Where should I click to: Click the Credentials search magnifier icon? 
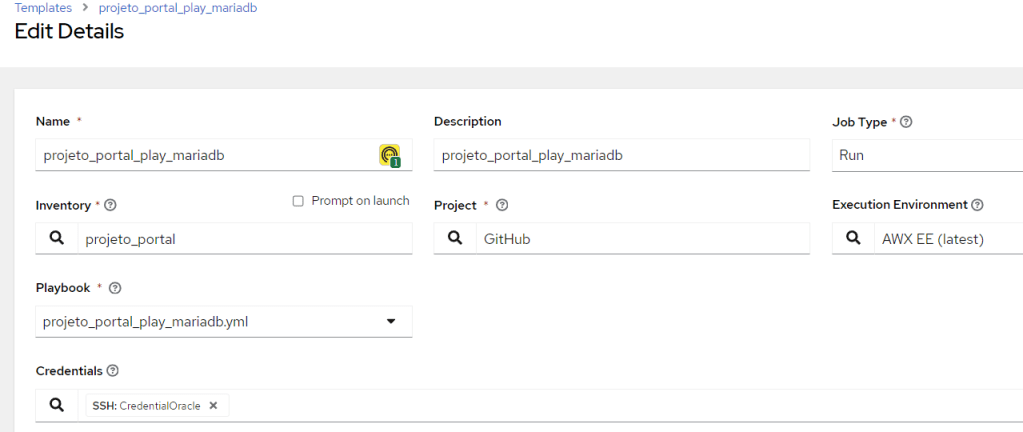(56, 406)
